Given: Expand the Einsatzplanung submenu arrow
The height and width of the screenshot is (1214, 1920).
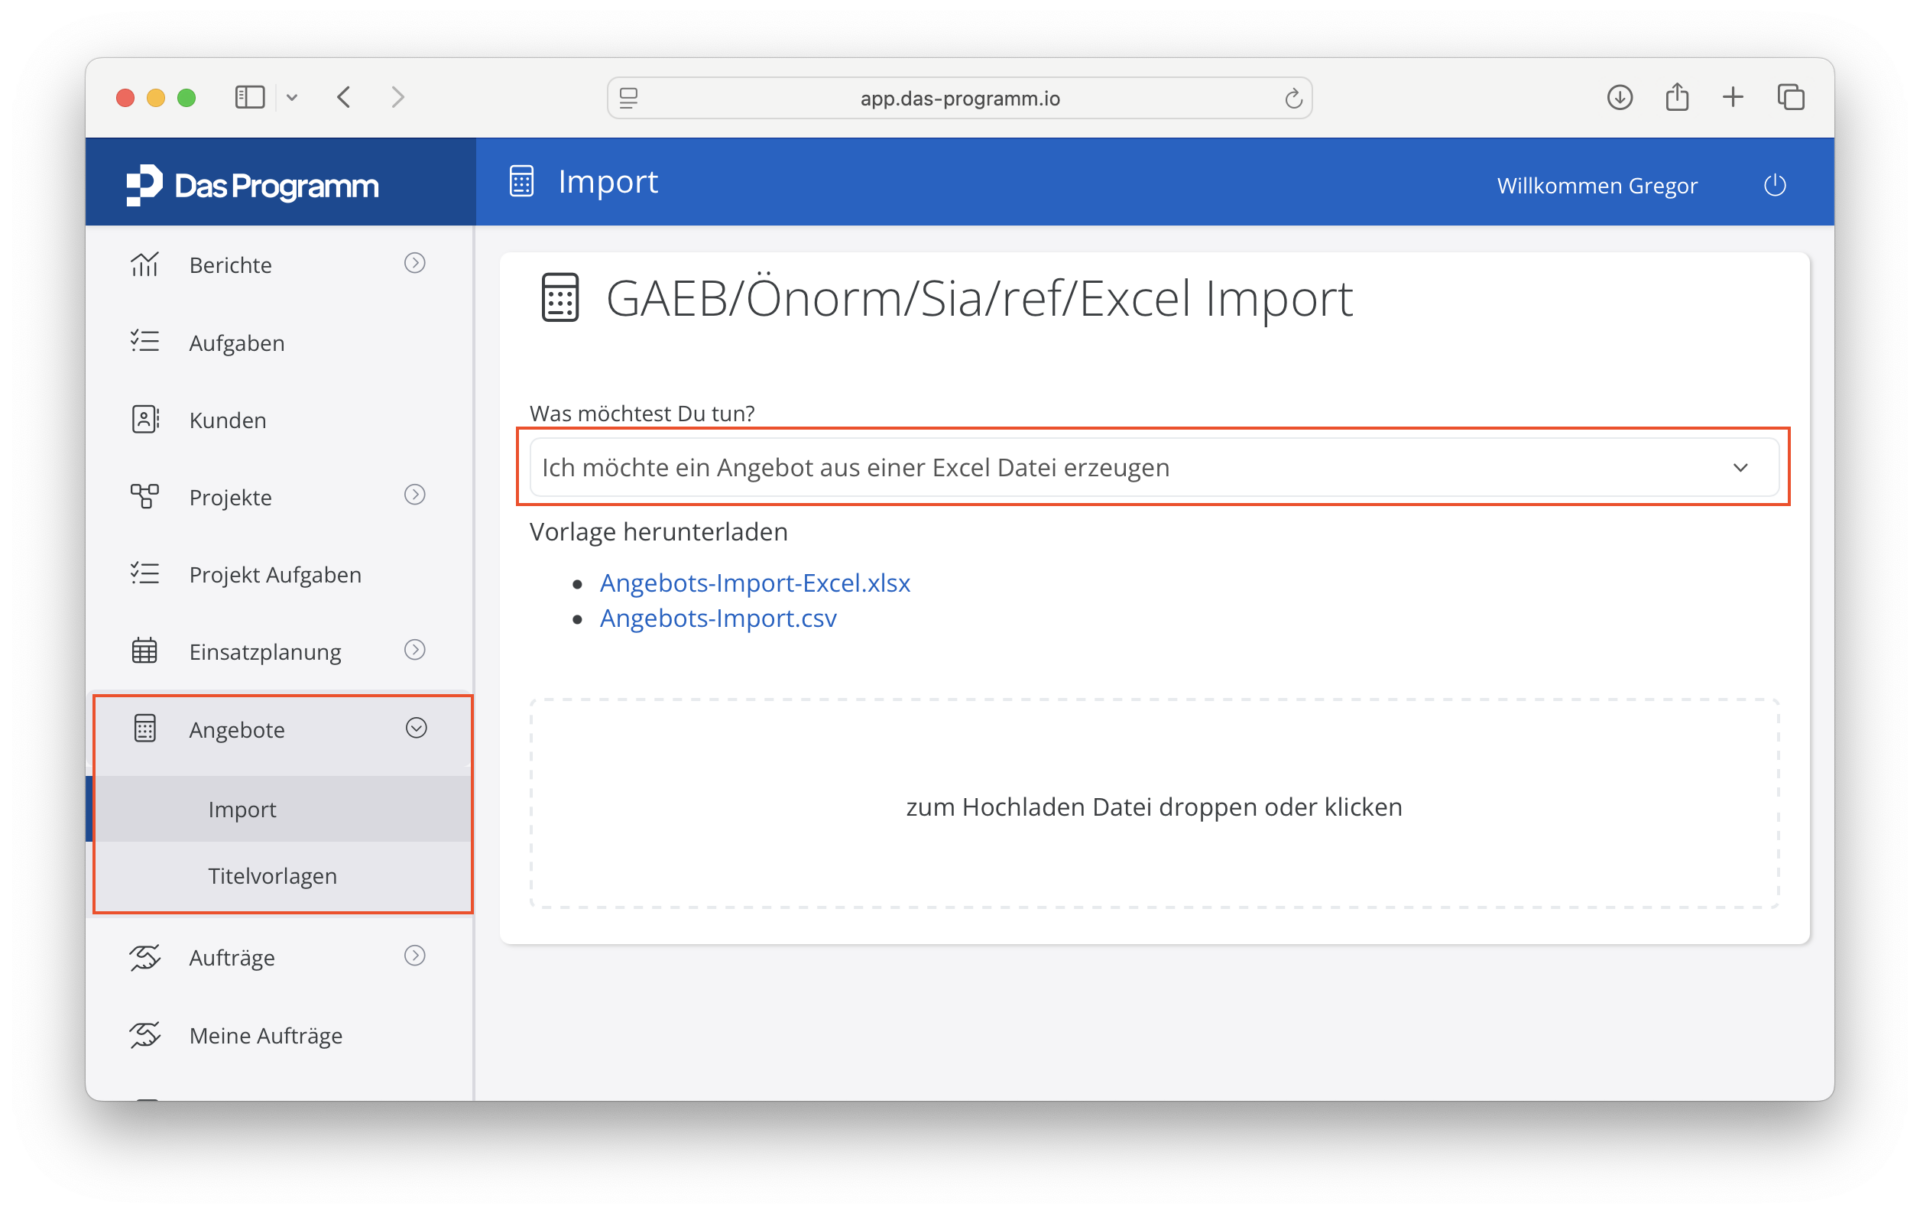Looking at the screenshot, I should pyautogui.click(x=415, y=650).
